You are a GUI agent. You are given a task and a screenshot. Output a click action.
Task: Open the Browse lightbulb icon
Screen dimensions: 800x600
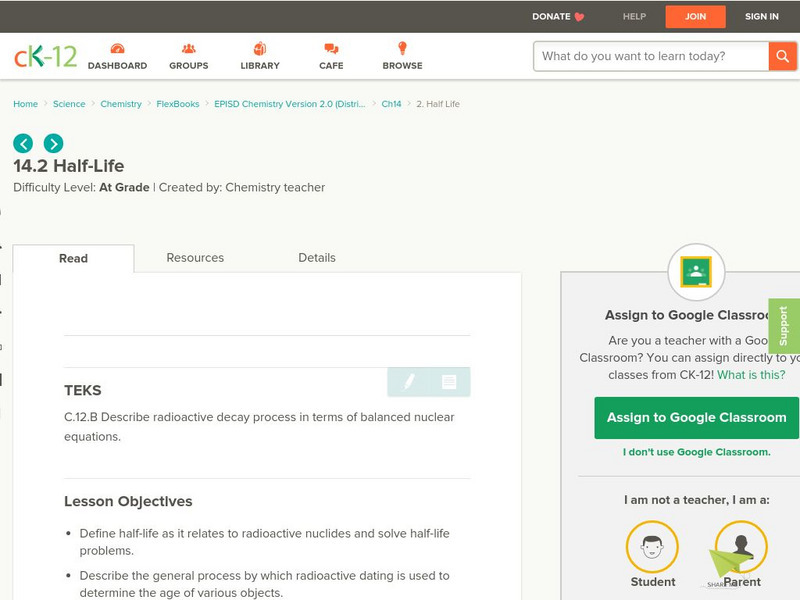click(x=403, y=48)
